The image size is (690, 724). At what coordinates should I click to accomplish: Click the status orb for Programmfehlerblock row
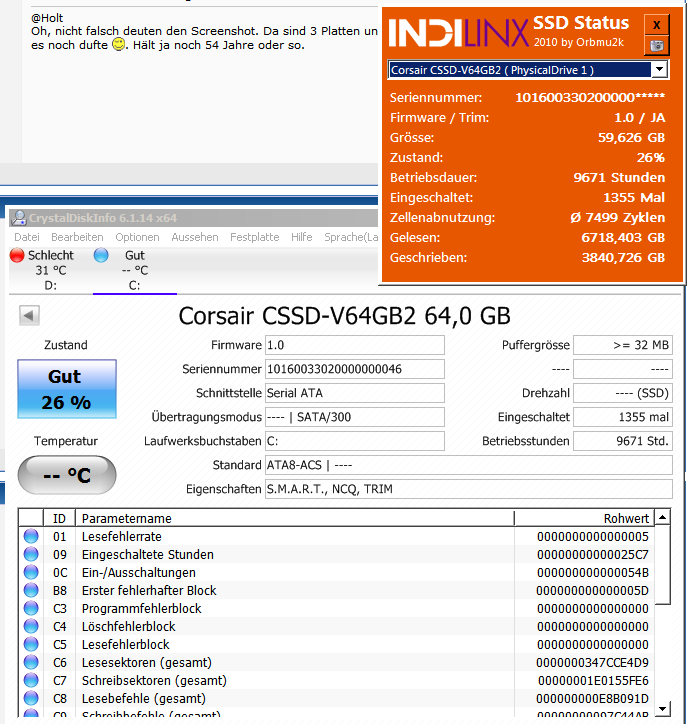point(31,608)
